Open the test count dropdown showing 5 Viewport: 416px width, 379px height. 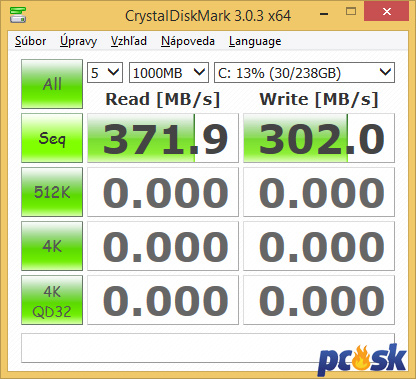105,73
